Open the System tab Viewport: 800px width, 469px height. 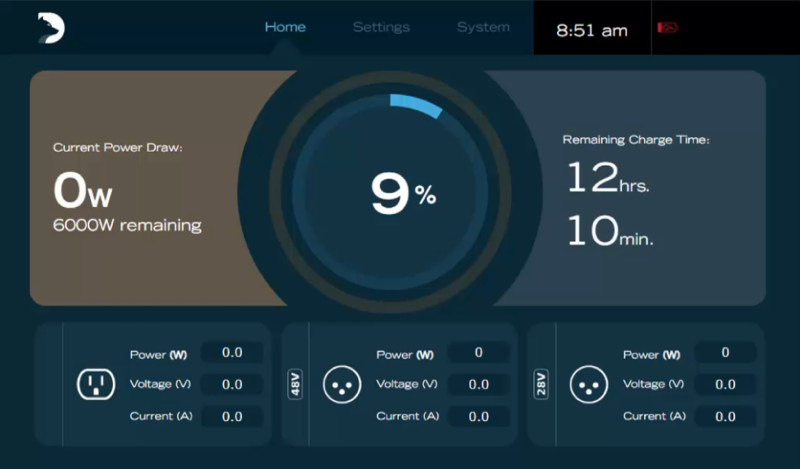click(483, 27)
